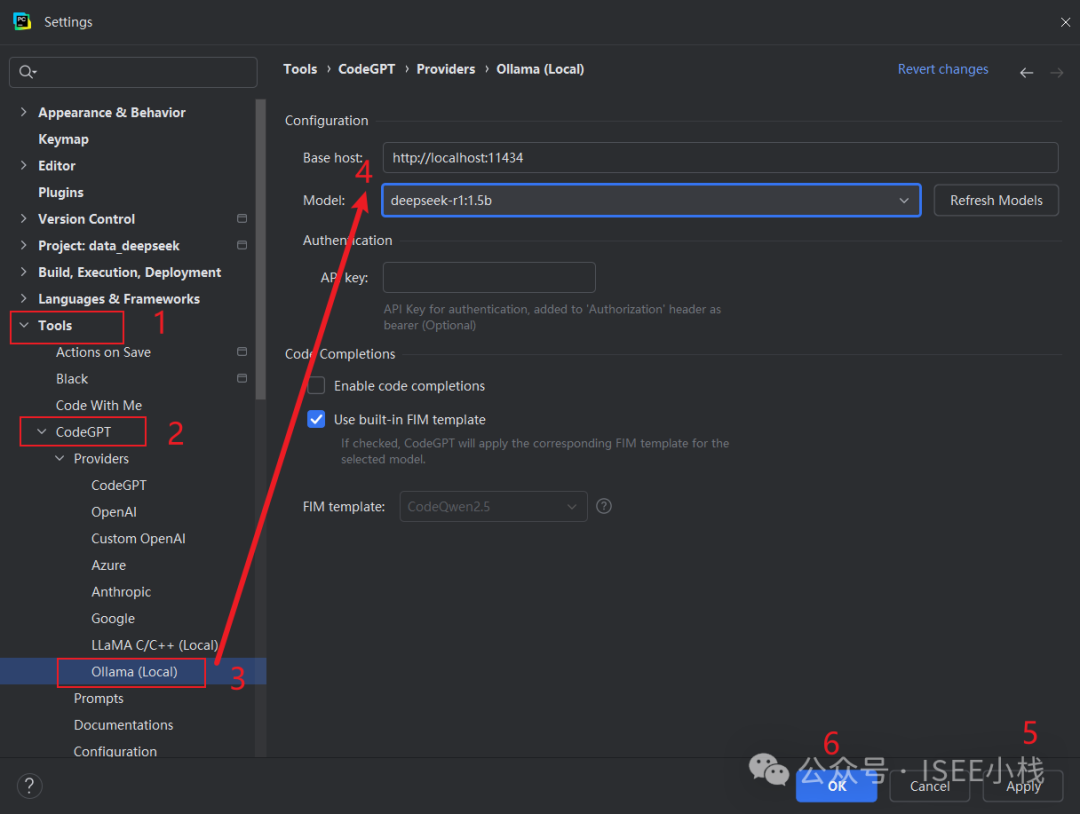Open Prompts settings page

98,698
